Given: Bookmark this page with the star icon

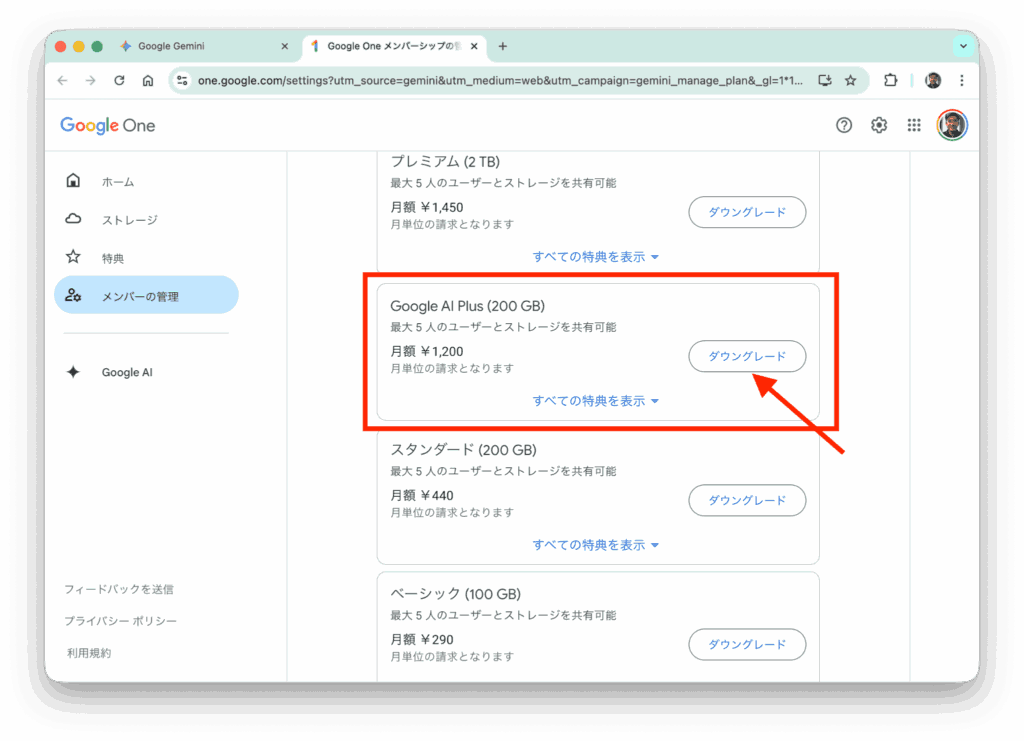Looking at the screenshot, I should 851,81.
